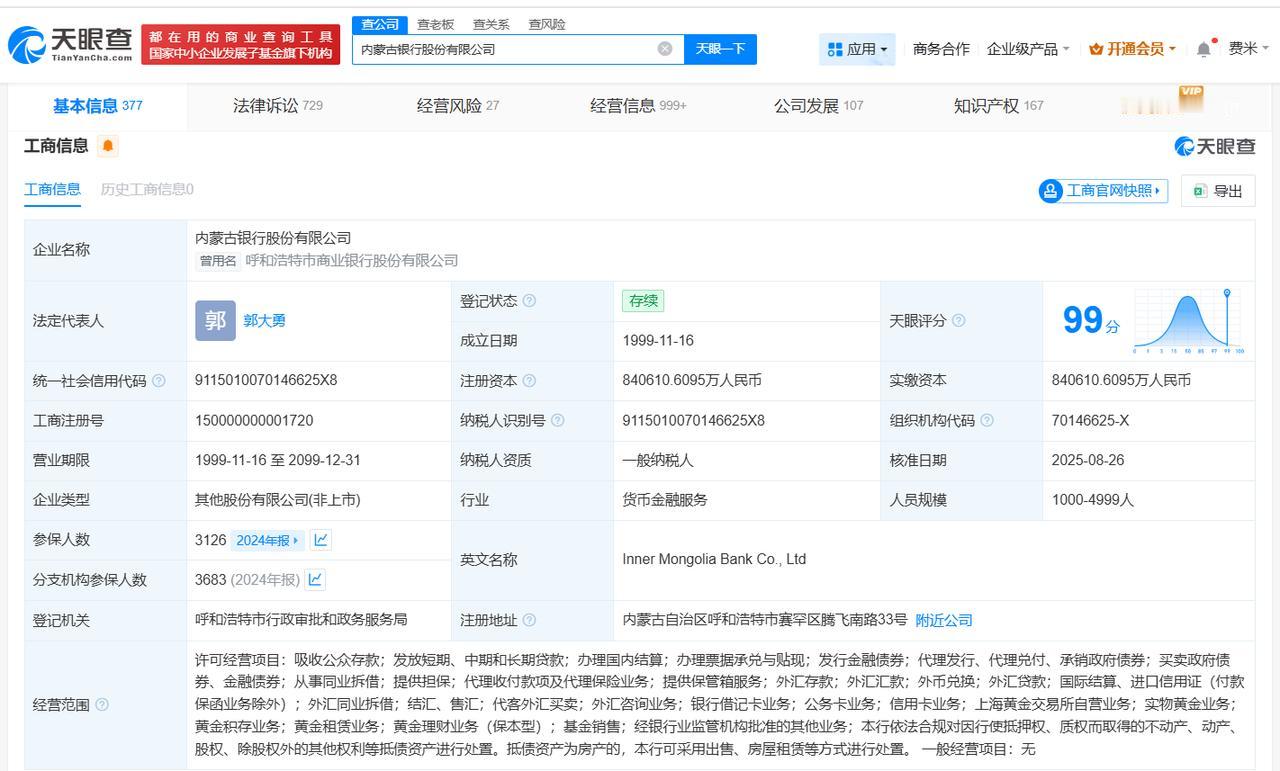This screenshot has height=771, width=1280.
Task: Open 附近公司 nearby companies link
Action: [943, 620]
